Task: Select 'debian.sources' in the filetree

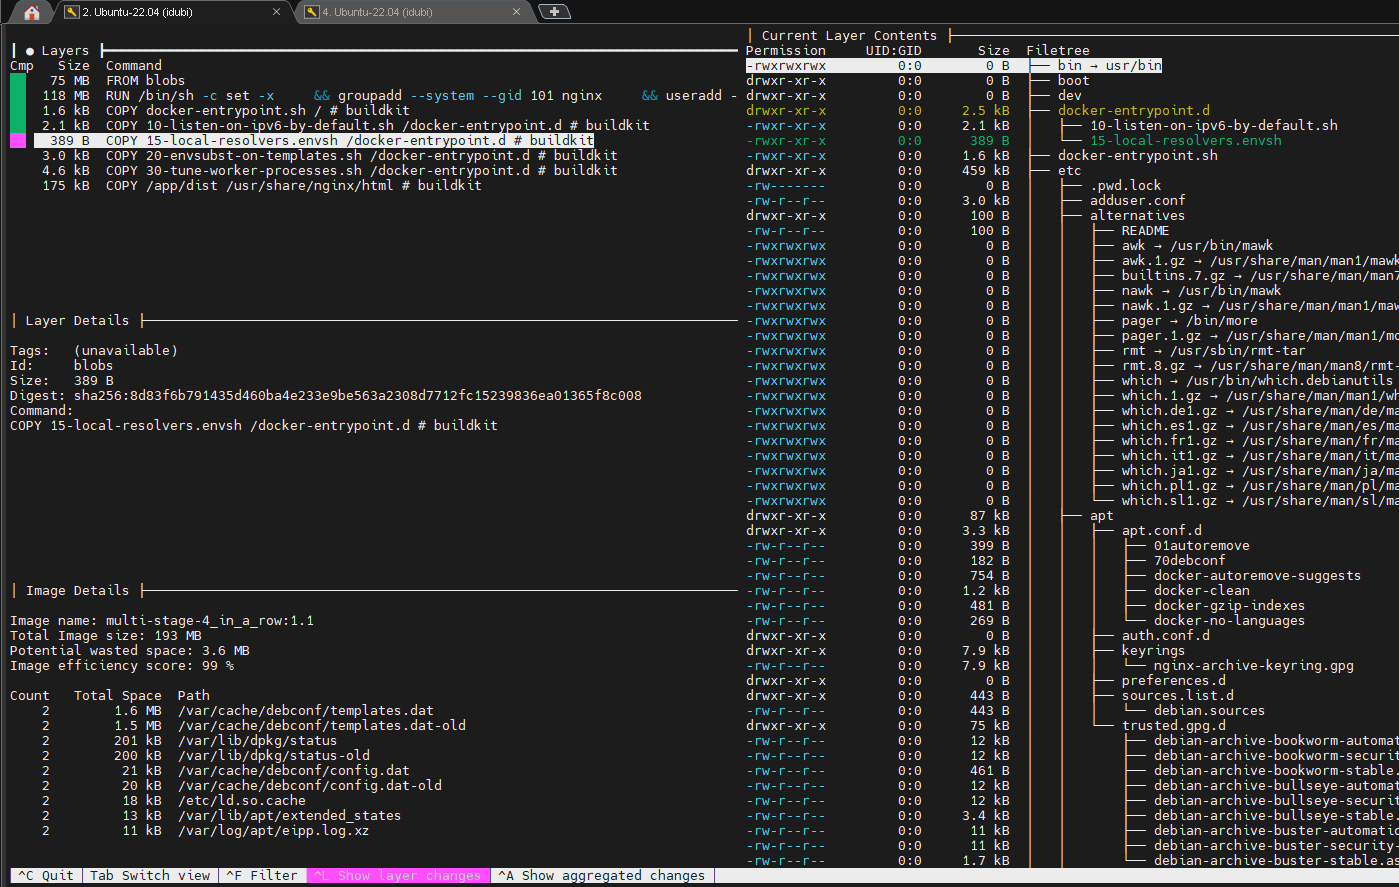Action: click(1210, 710)
